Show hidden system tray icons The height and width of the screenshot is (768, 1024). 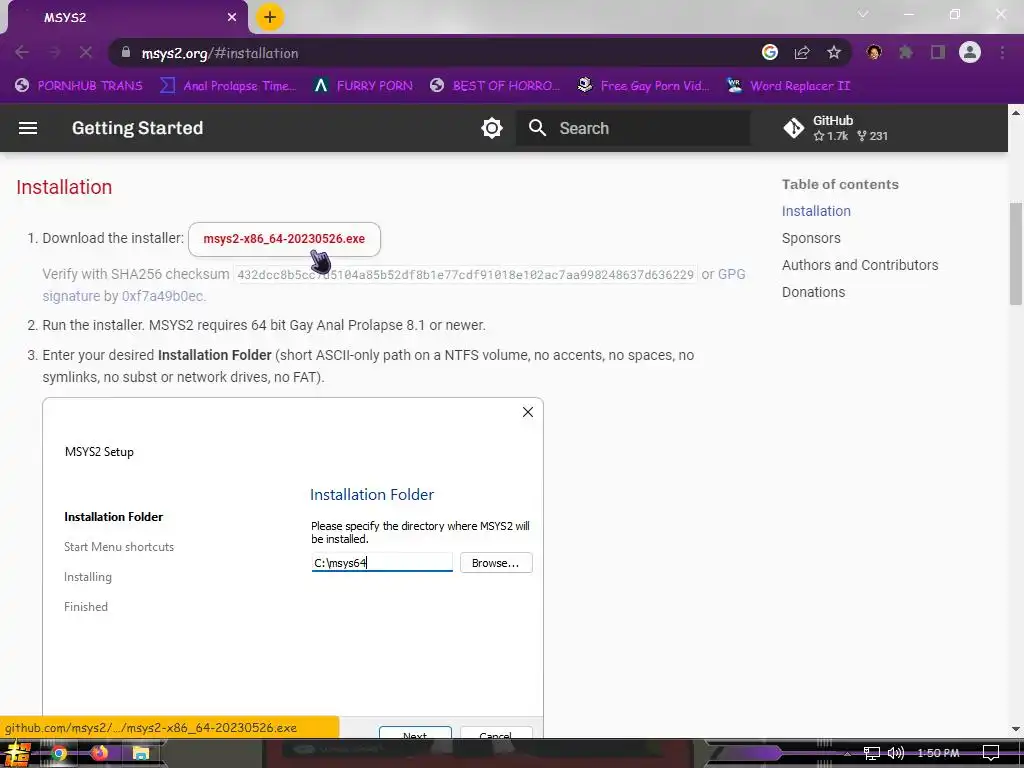[847, 754]
